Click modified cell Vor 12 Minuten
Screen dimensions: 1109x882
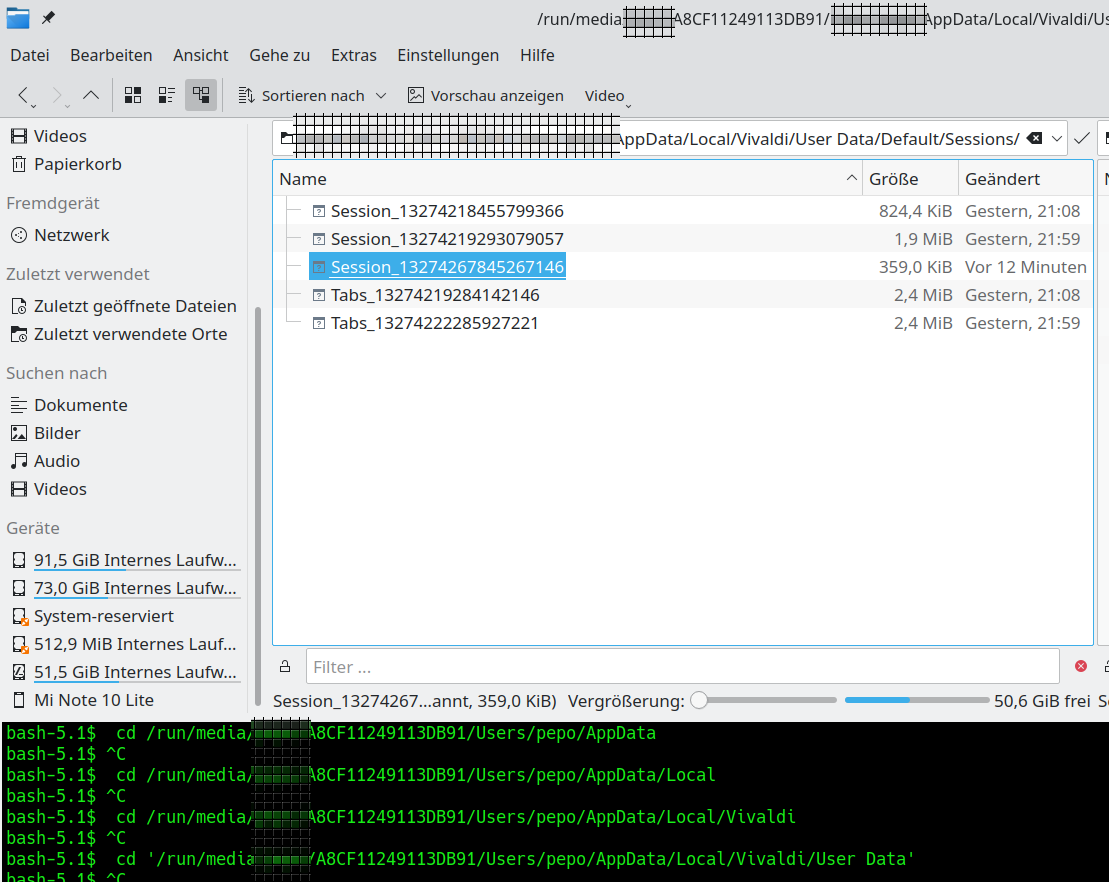coord(1026,267)
